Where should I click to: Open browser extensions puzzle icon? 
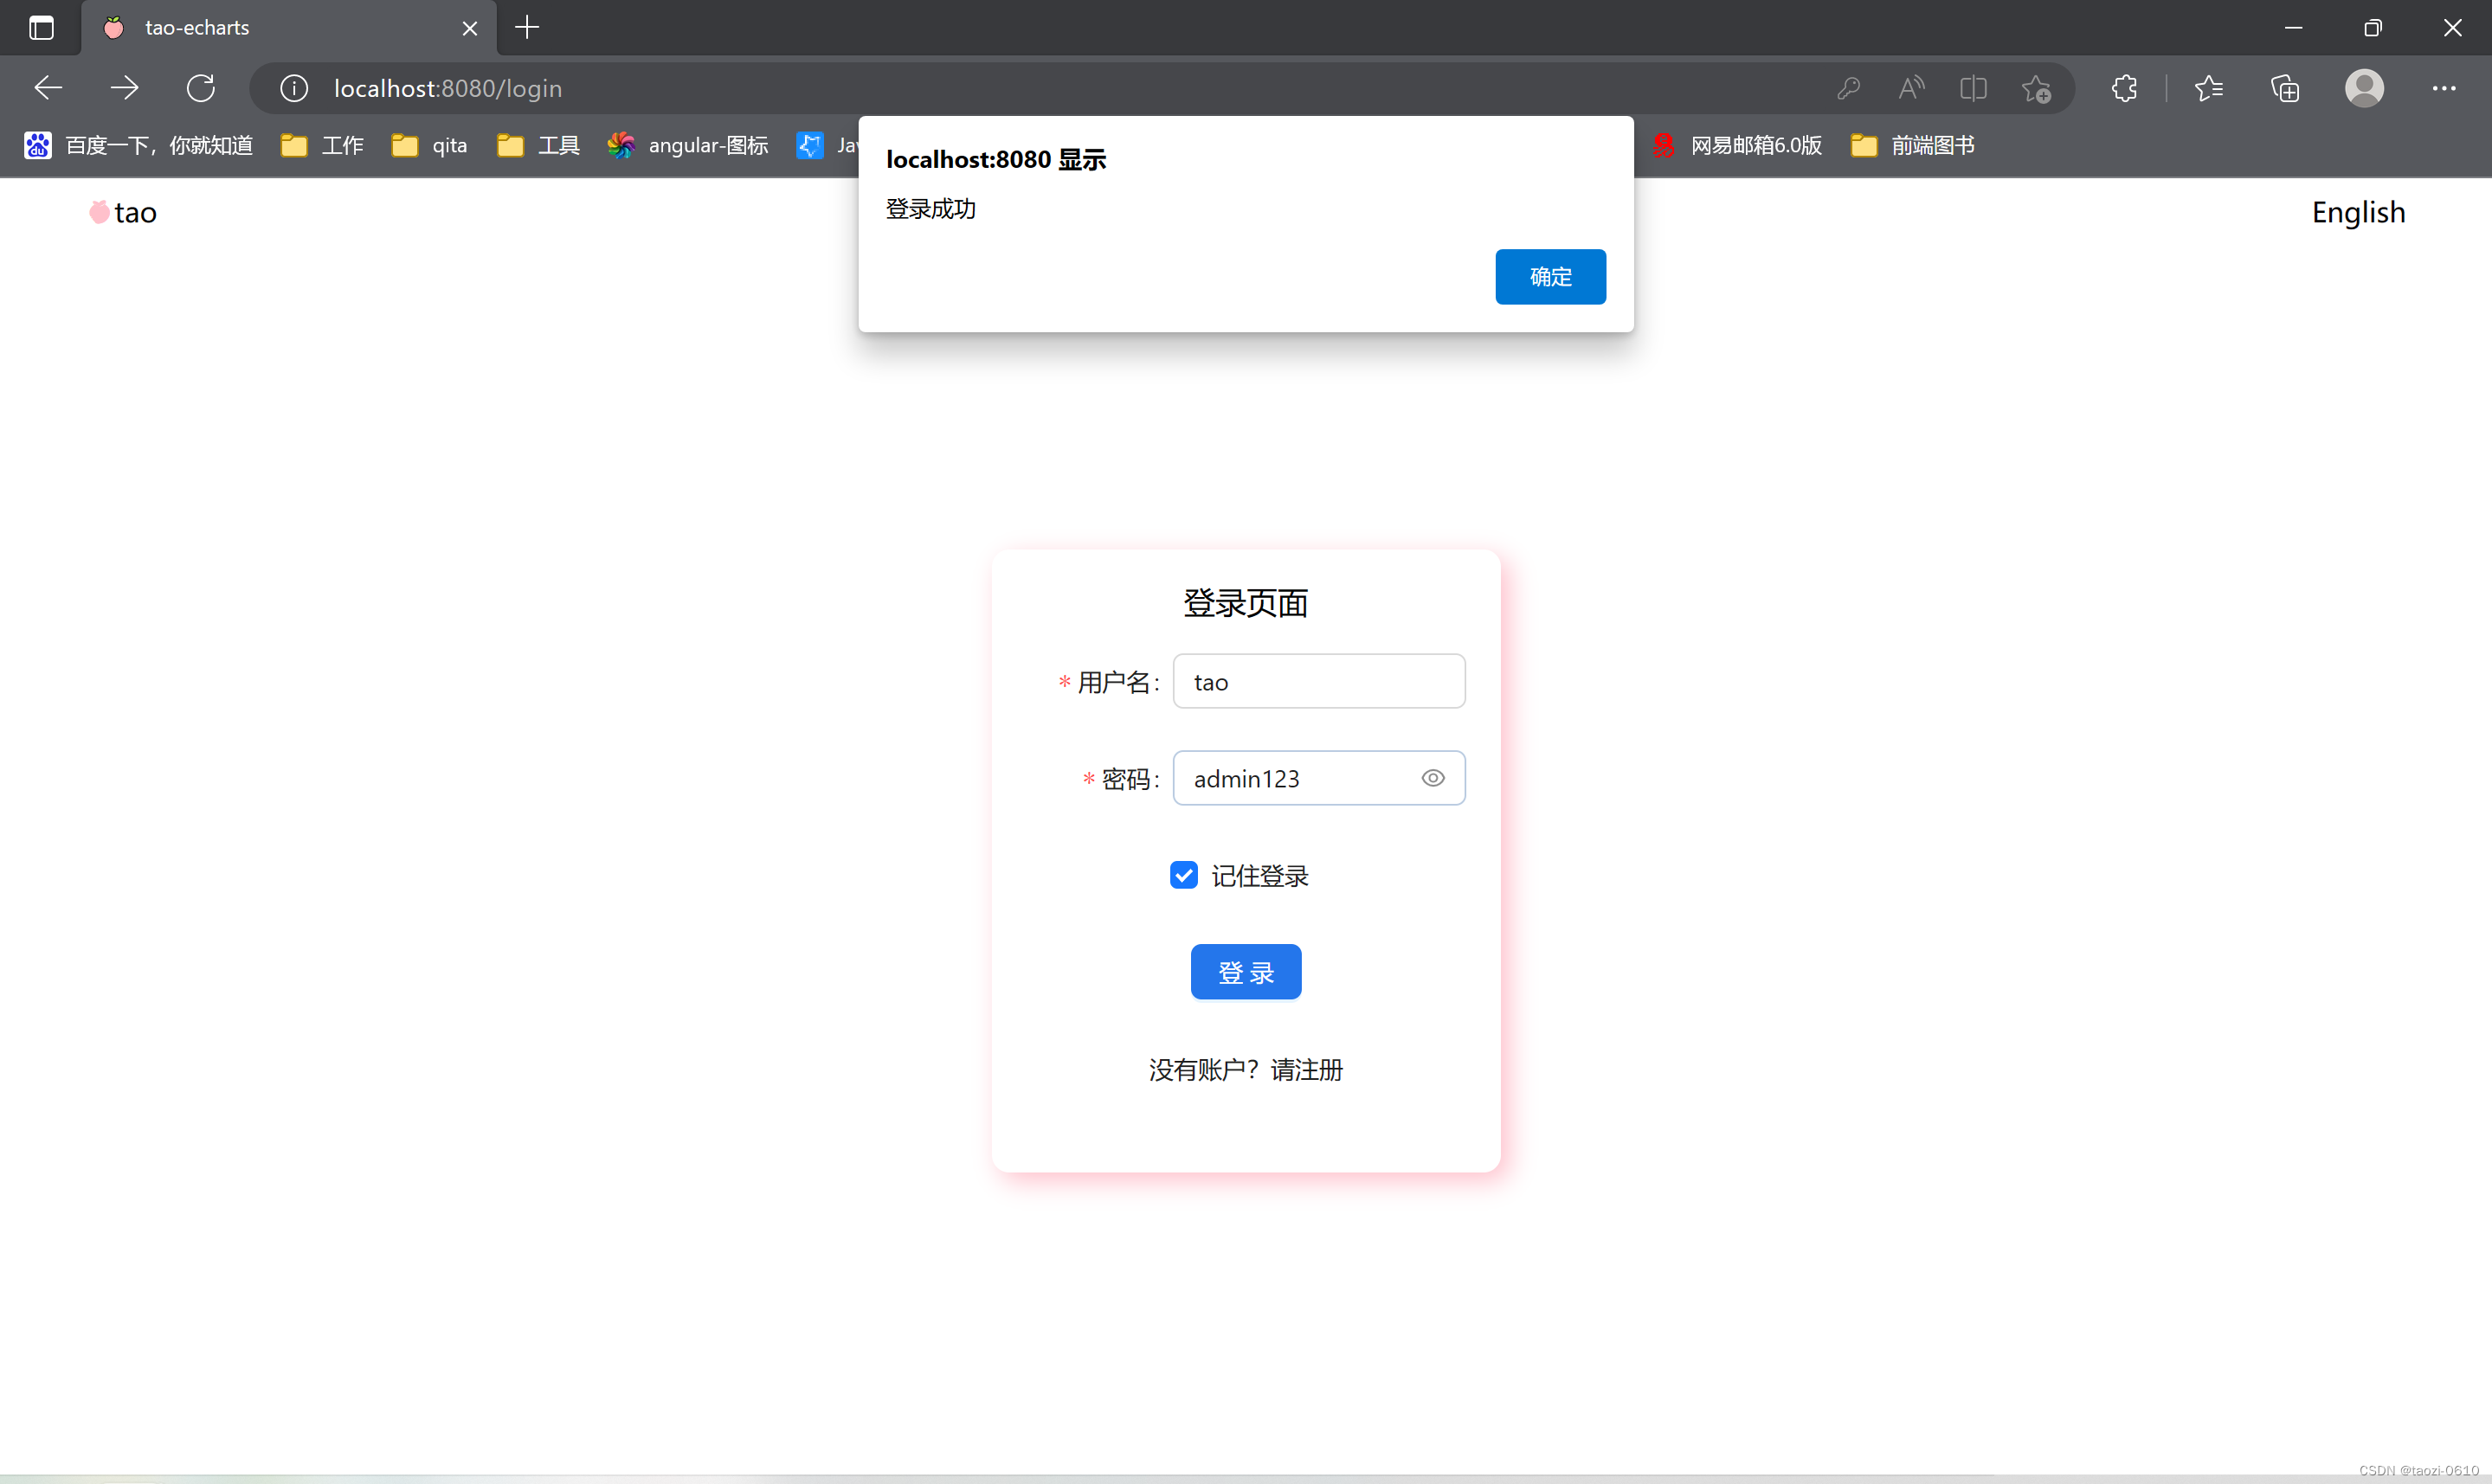(2125, 88)
